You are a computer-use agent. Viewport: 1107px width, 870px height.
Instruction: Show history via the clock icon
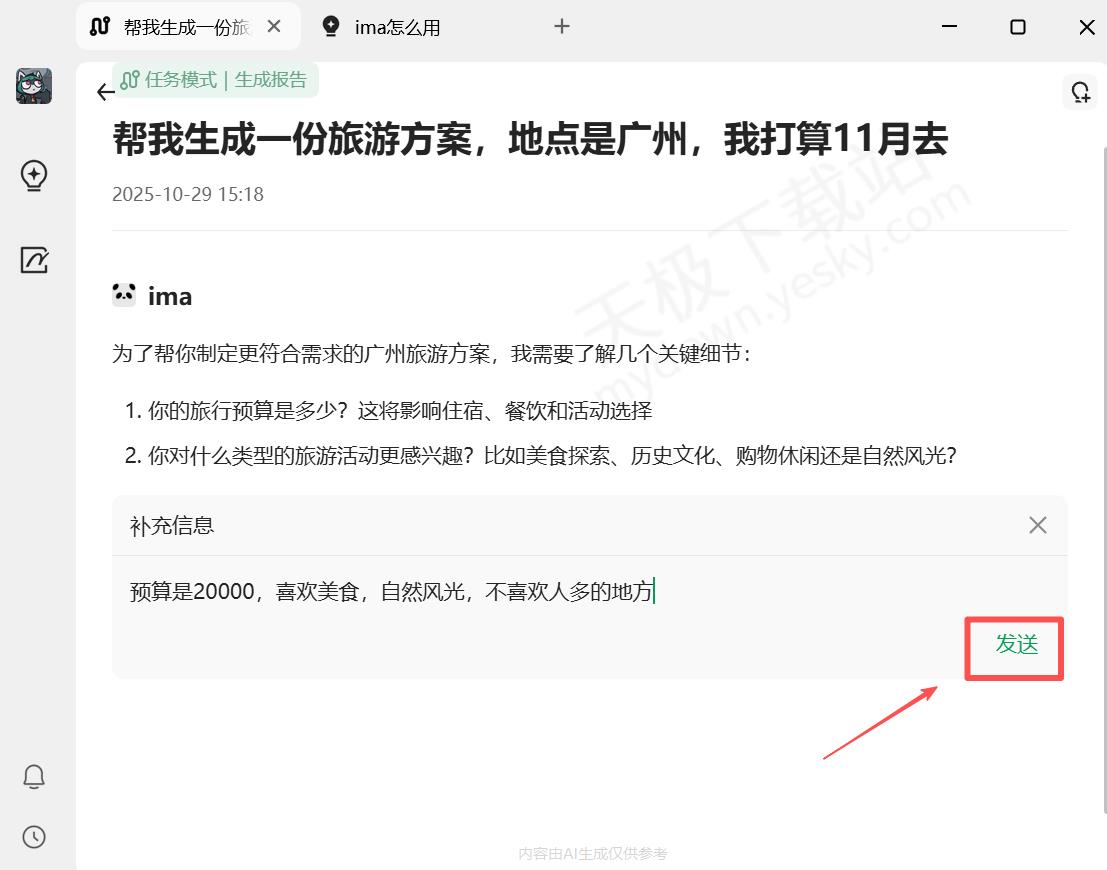[34, 837]
